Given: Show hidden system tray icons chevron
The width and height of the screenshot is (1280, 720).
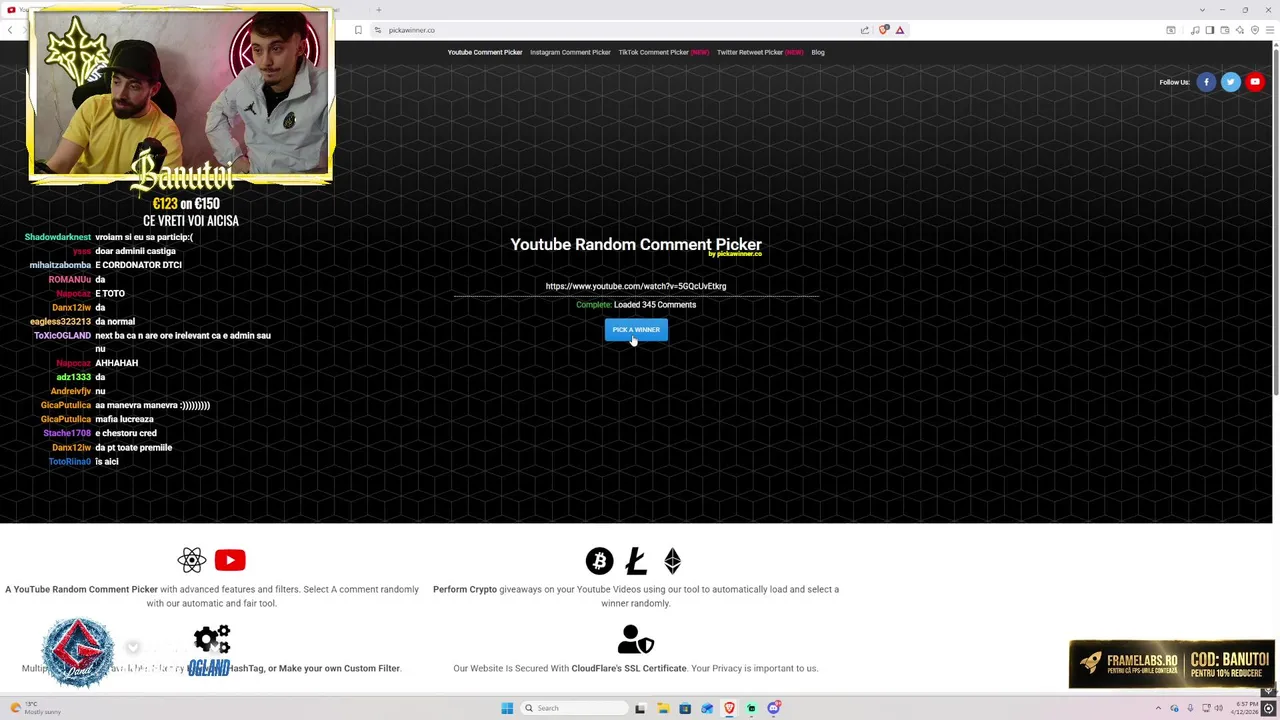Looking at the screenshot, I should click(1159, 708).
